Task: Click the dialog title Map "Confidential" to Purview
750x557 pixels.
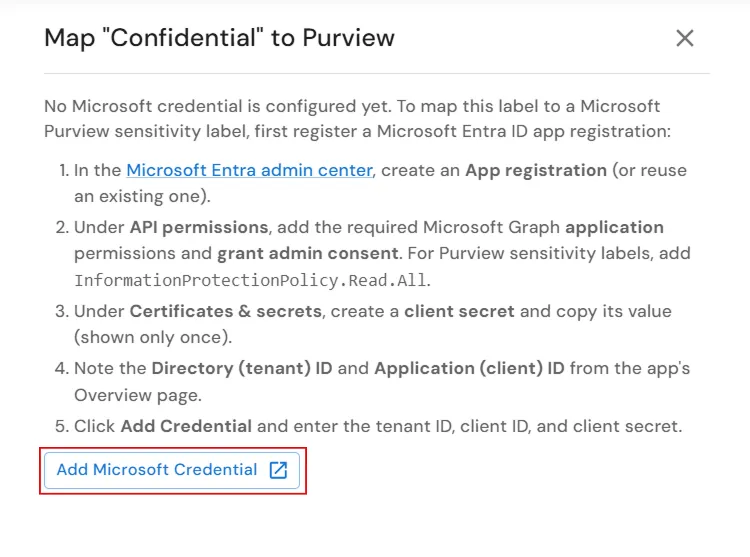Action: pos(220,38)
